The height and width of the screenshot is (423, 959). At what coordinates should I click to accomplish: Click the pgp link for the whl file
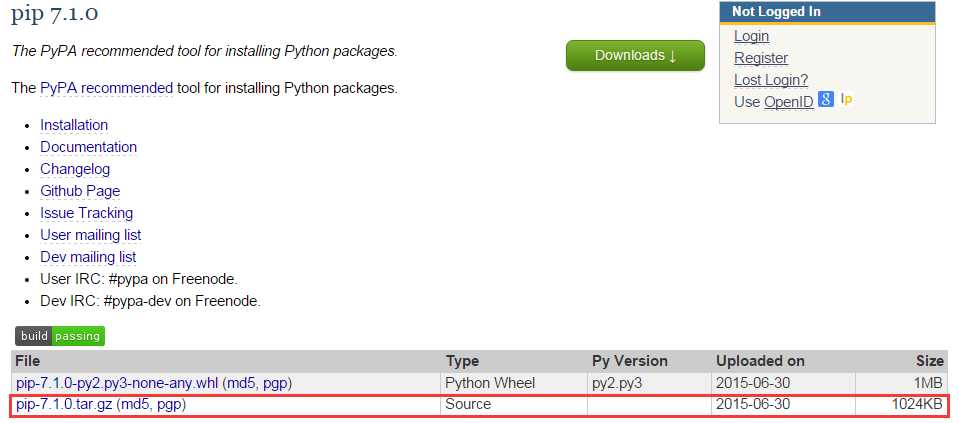274,384
